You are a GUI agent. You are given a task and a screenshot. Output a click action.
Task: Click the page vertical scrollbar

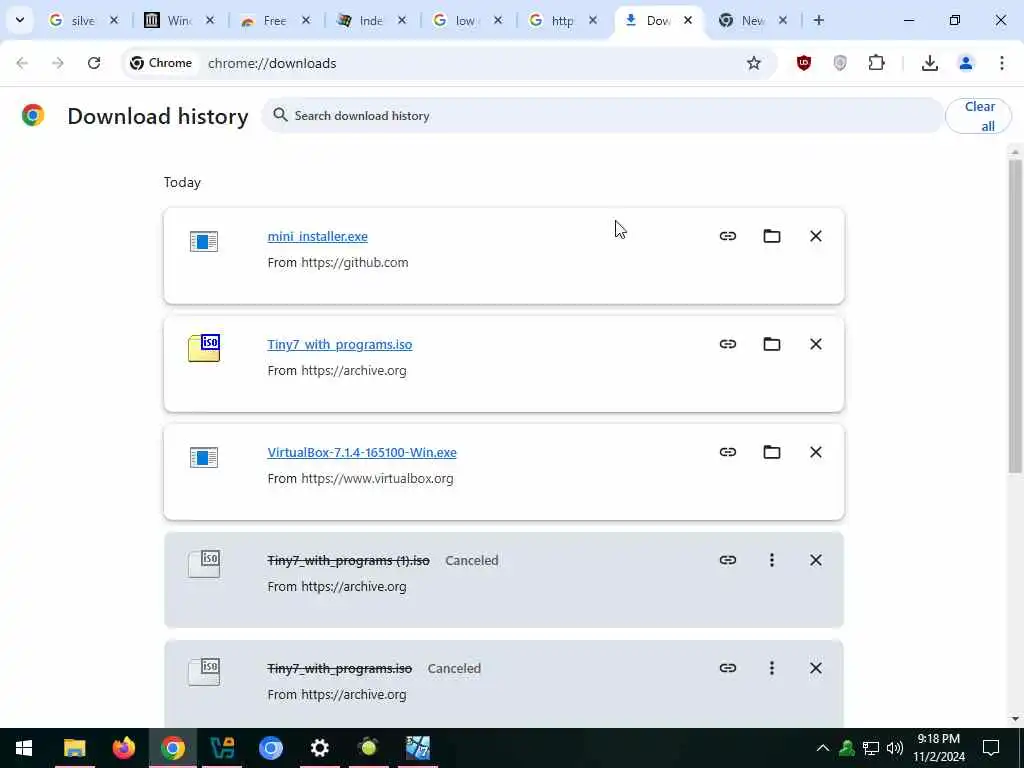coord(1015,317)
